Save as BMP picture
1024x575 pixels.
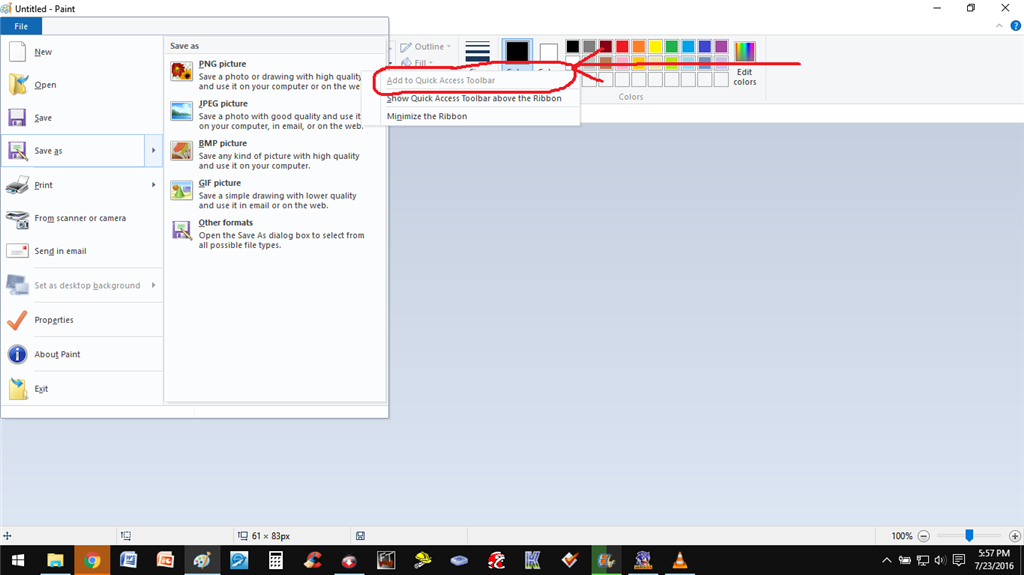coord(274,154)
